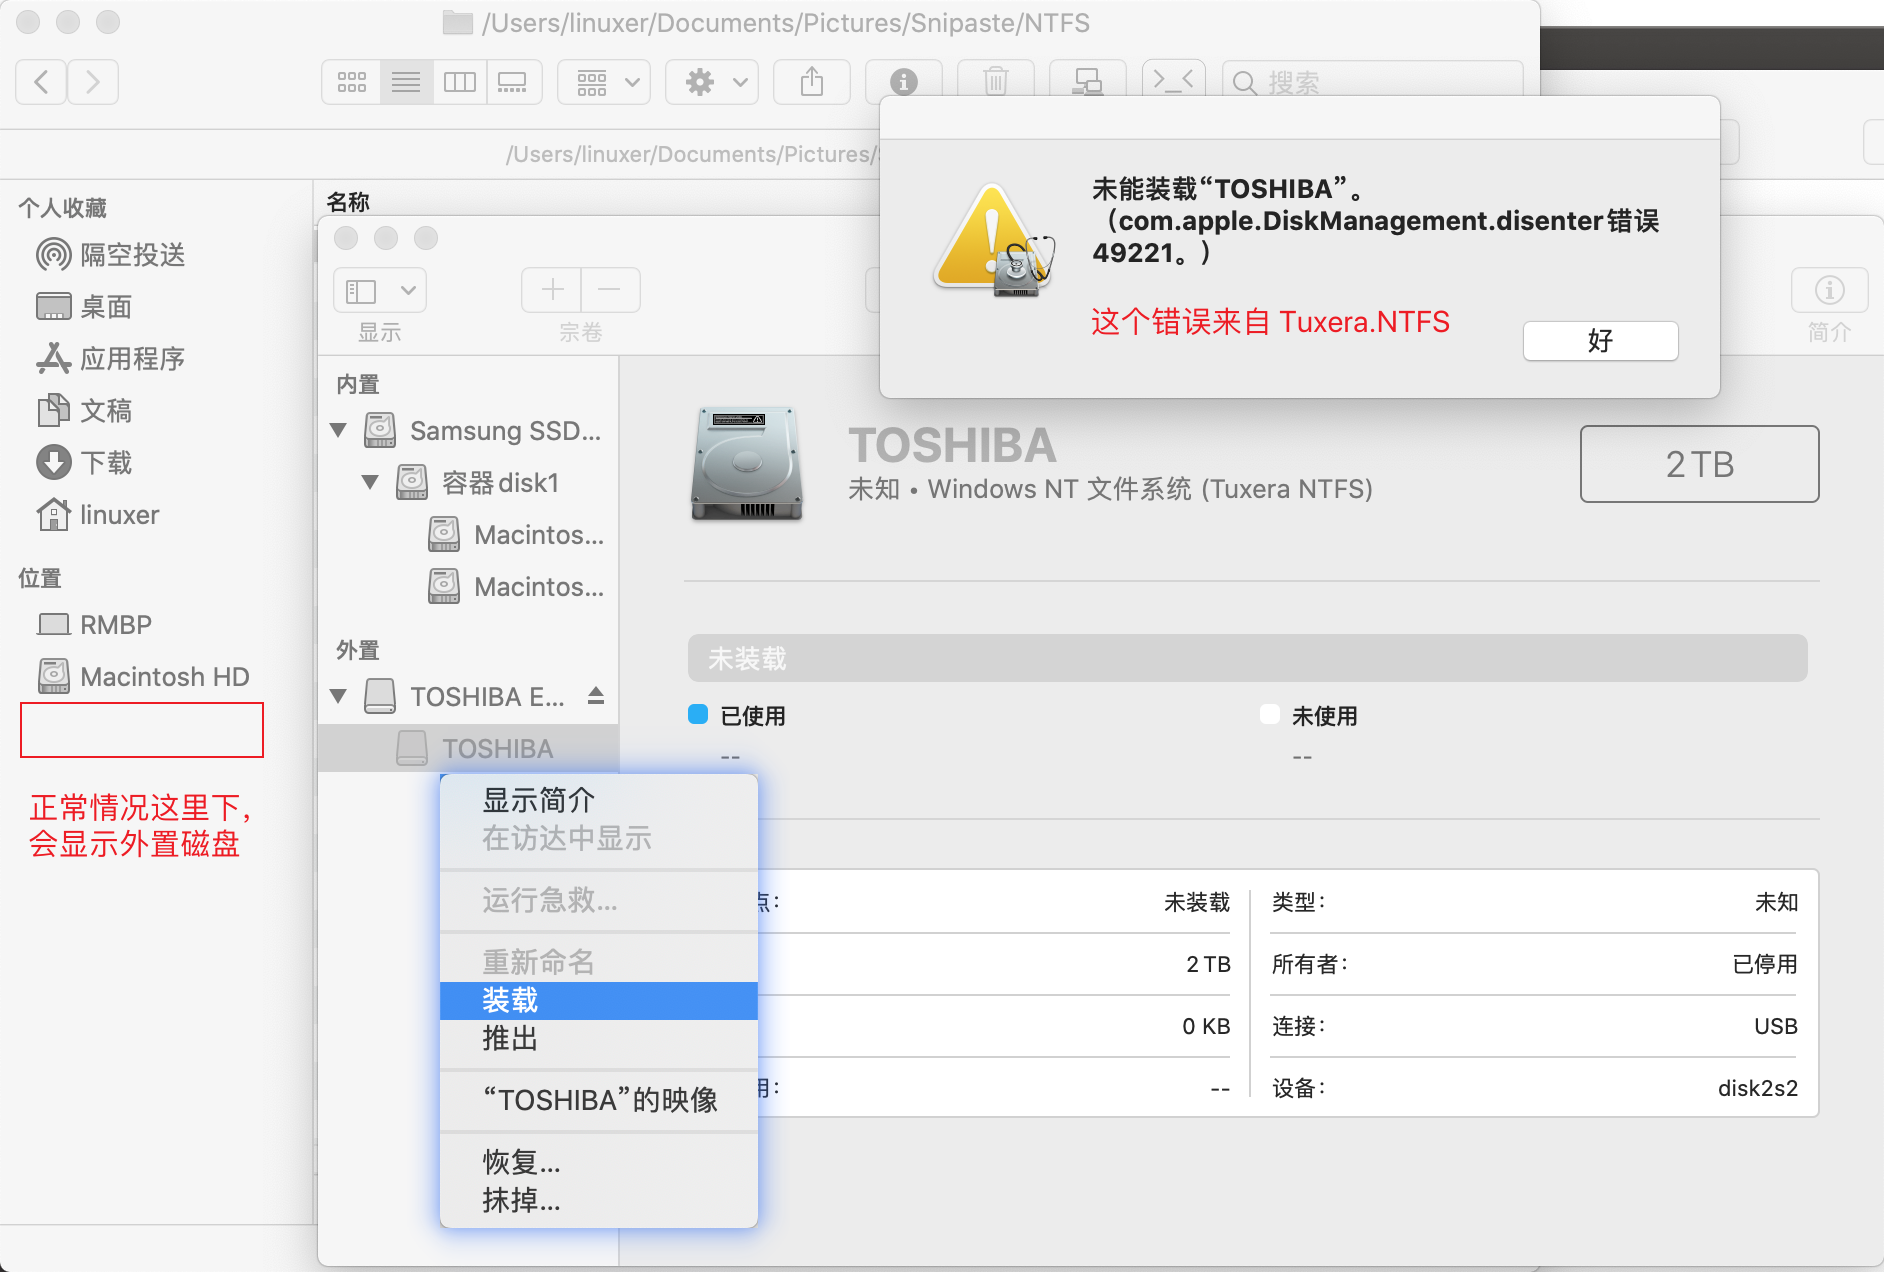Click the trash icon in Finder toolbar
1884x1272 pixels.
[x=995, y=82]
